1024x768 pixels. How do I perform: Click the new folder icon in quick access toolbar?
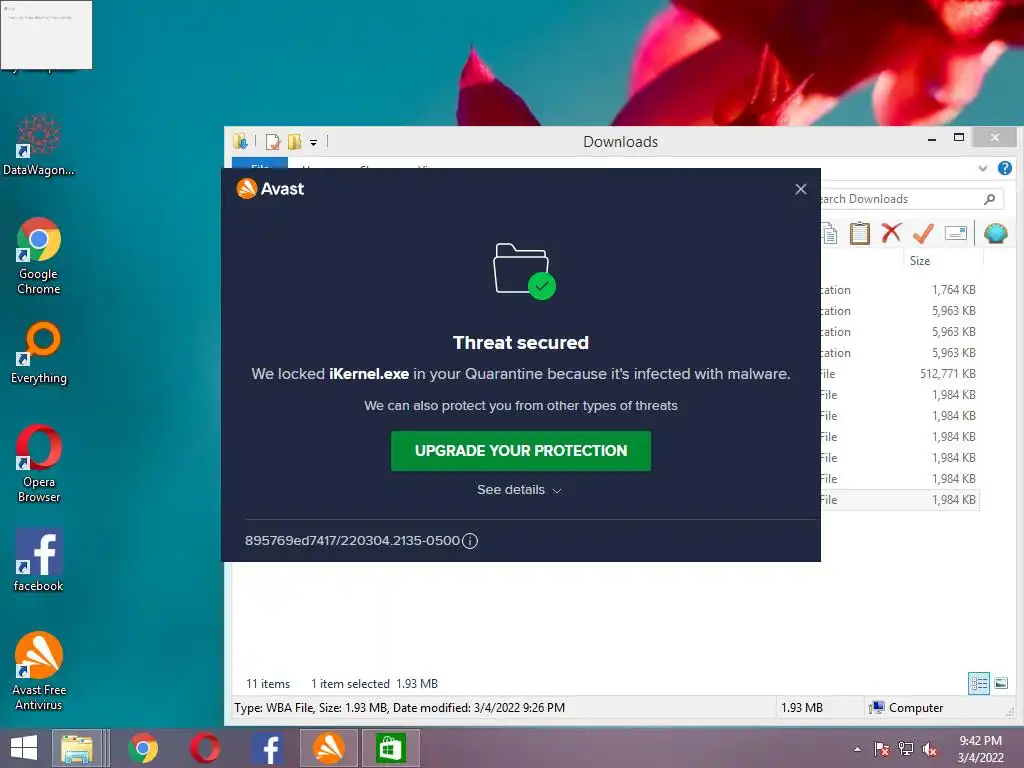pos(295,142)
